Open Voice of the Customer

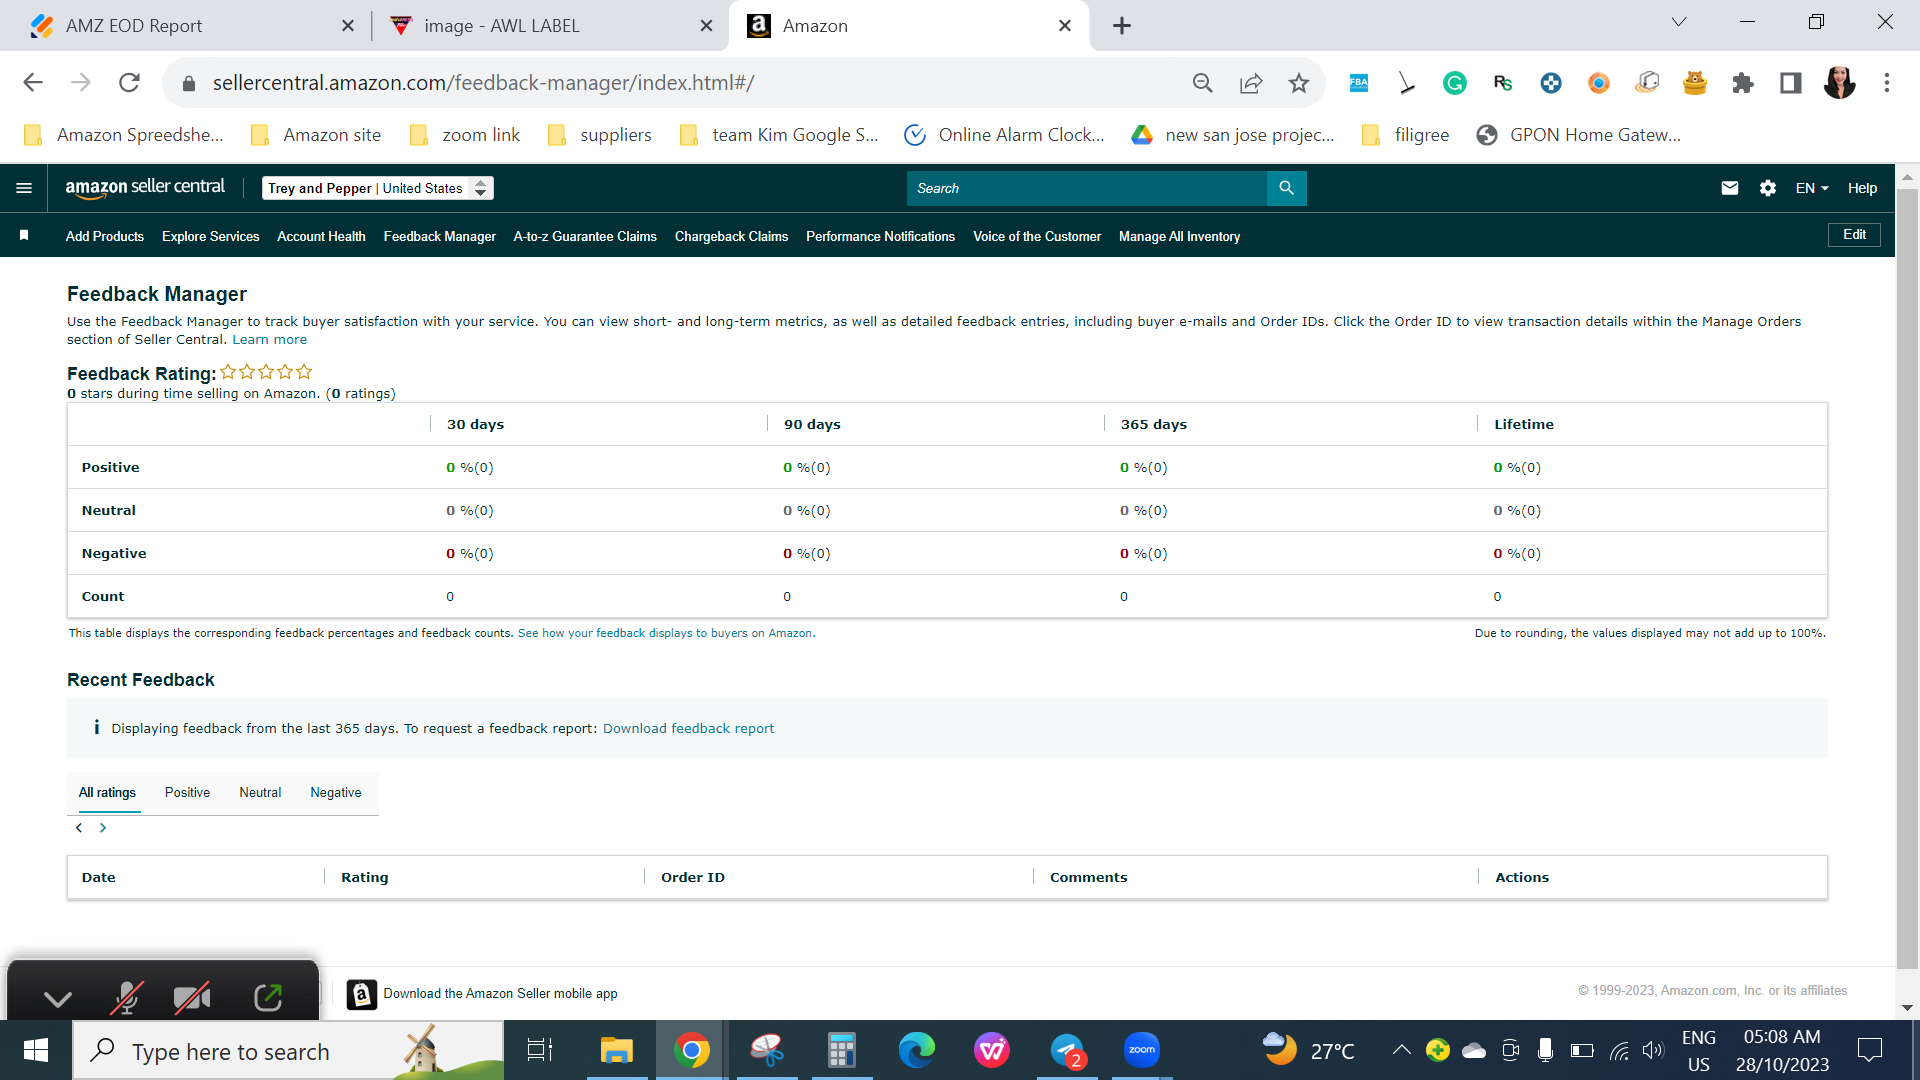click(1037, 236)
